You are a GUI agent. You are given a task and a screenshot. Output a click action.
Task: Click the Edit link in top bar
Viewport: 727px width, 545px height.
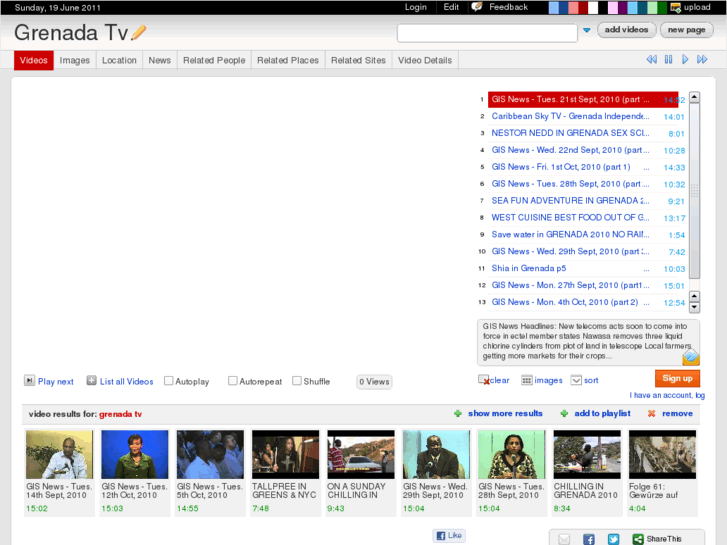[451, 7]
